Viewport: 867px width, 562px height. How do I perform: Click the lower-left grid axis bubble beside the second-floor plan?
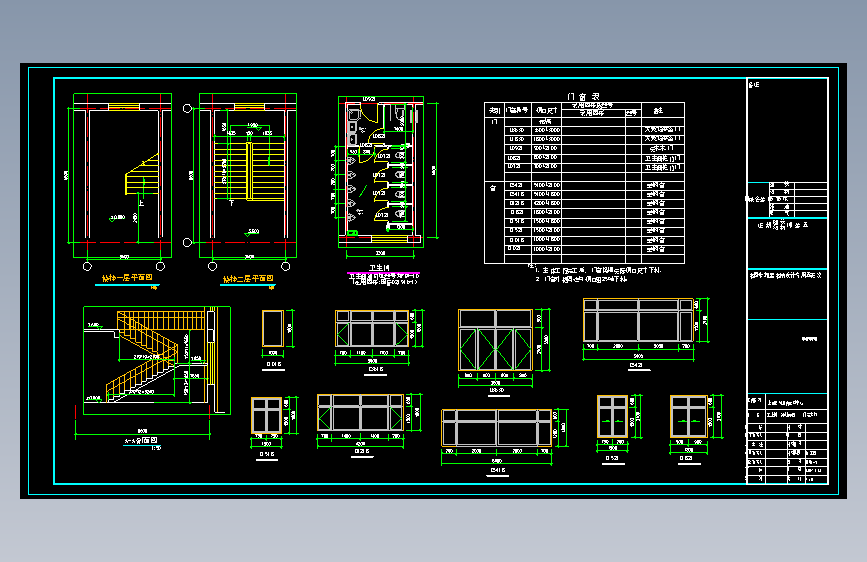[x=187, y=242]
